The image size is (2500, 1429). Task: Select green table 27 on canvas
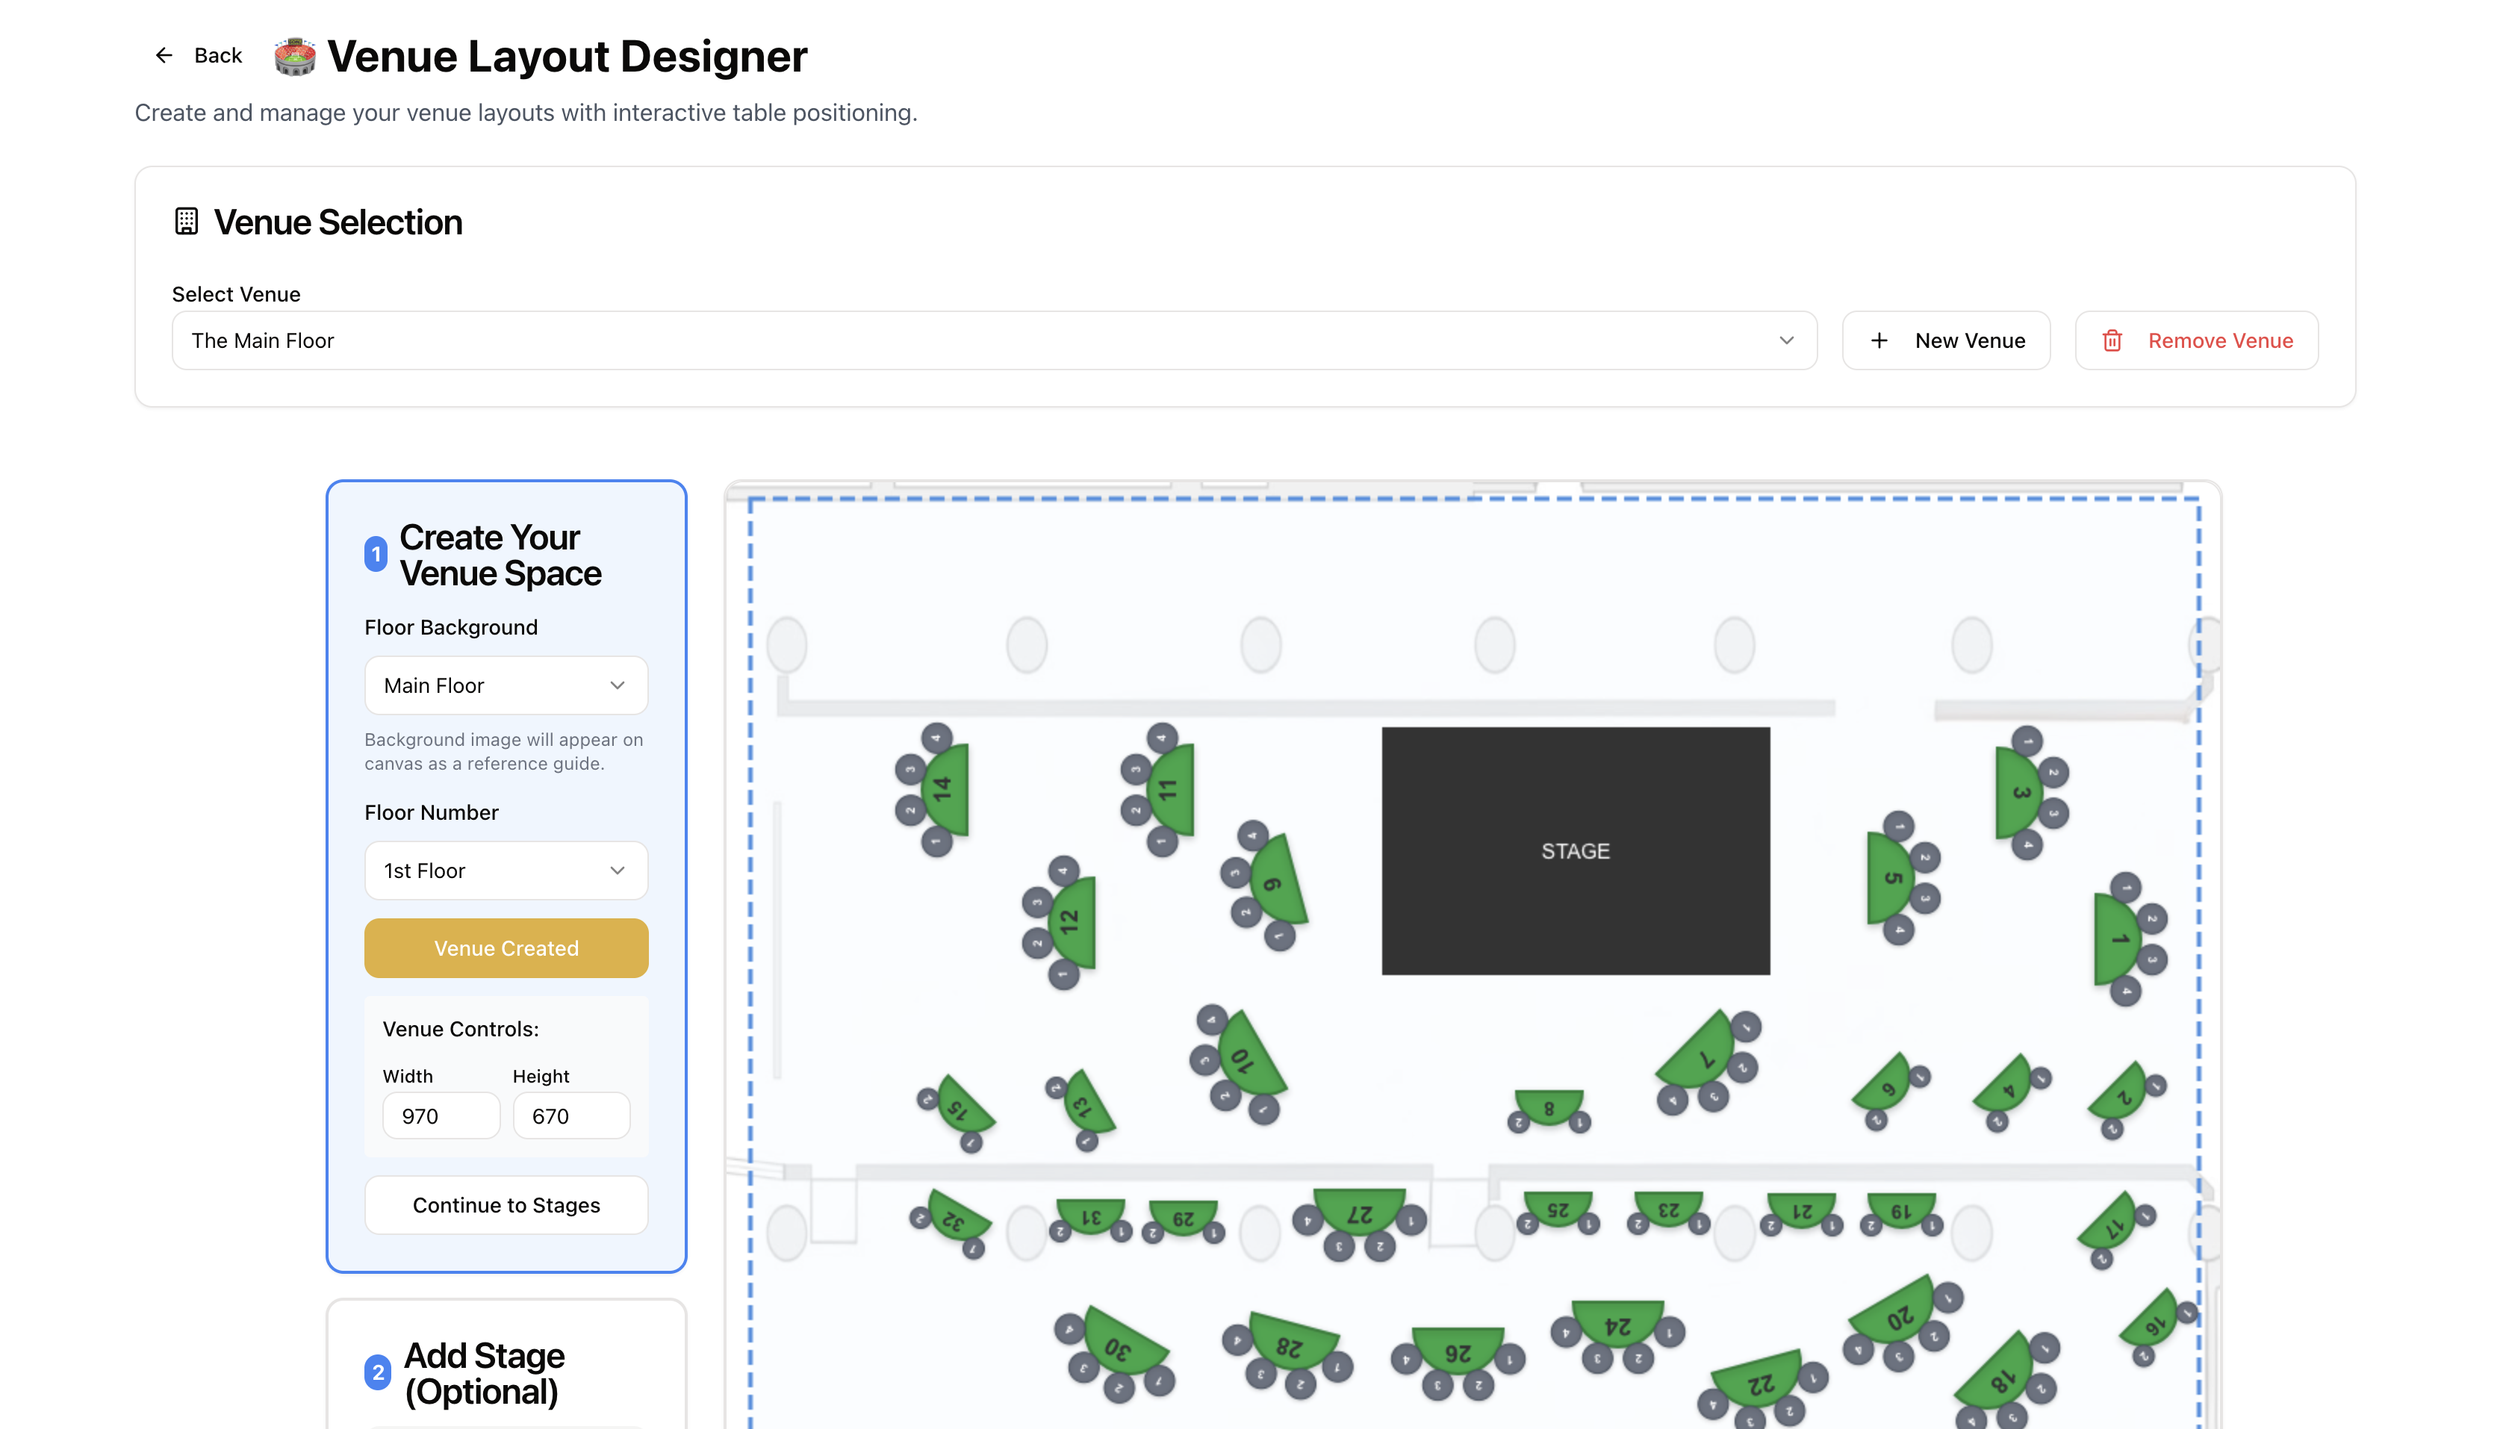(1359, 1210)
